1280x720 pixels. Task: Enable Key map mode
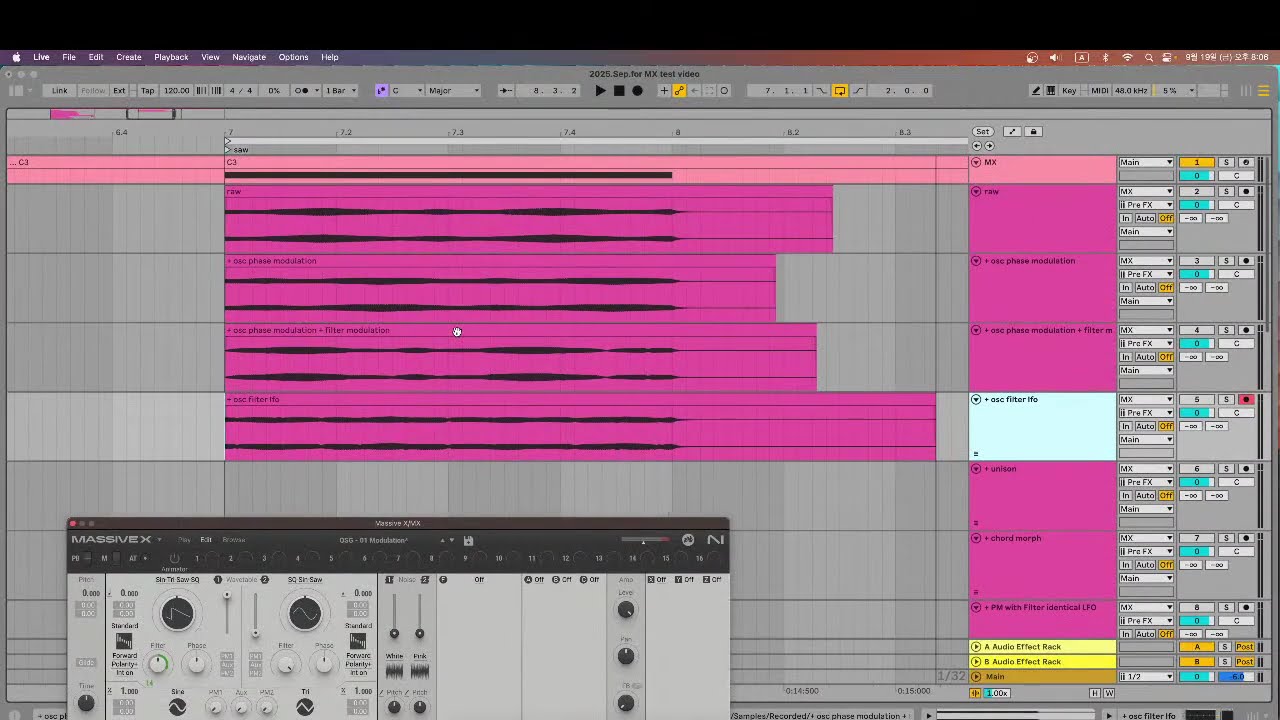[1069, 91]
